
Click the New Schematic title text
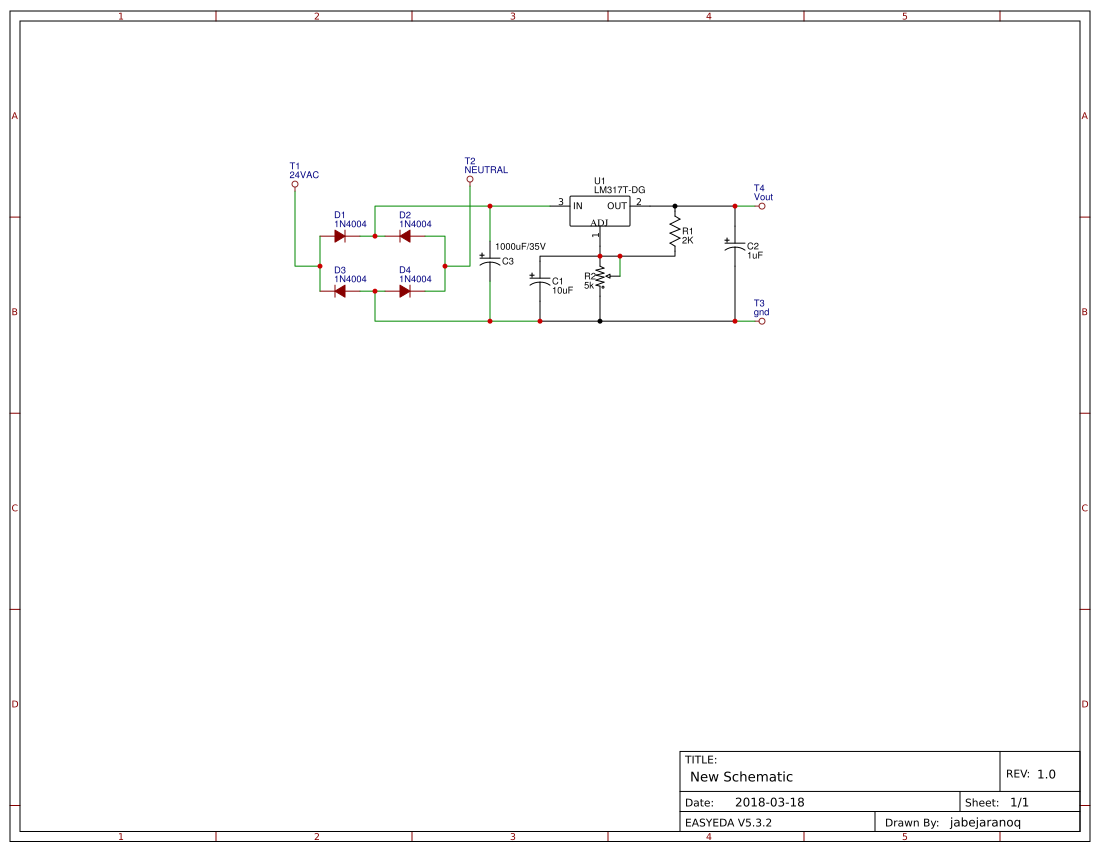click(x=740, y=777)
